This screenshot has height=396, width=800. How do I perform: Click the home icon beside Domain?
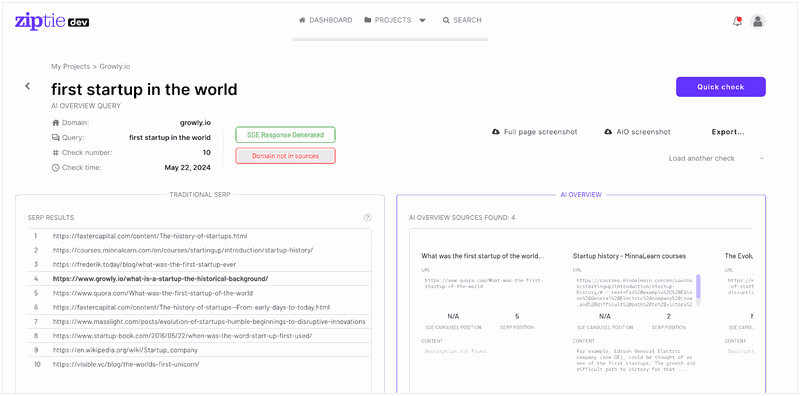point(56,123)
